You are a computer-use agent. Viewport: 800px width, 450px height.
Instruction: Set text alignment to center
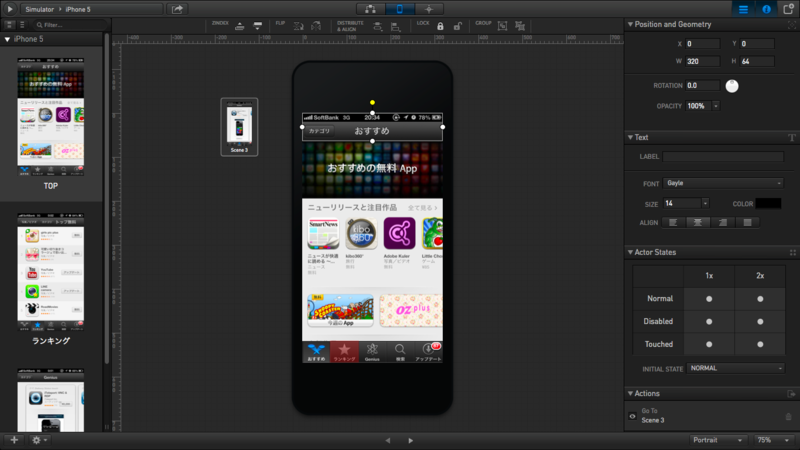pos(698,222)
